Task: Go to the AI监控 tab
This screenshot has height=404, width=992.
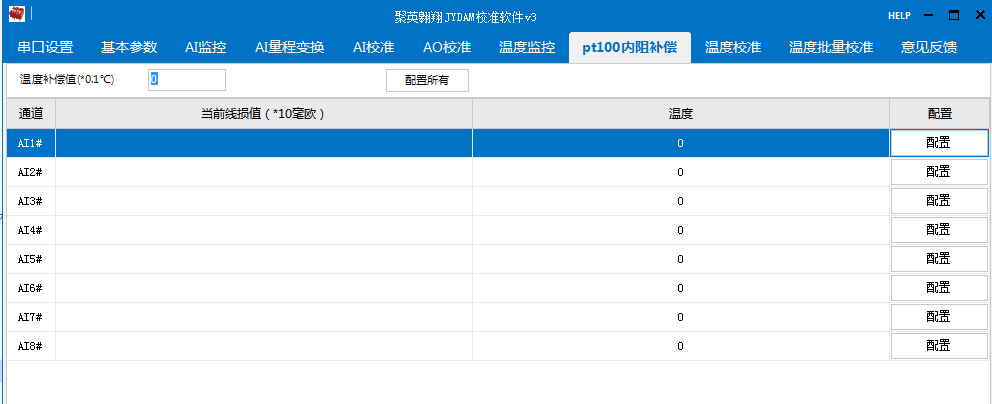Action: tap(205, 47)
